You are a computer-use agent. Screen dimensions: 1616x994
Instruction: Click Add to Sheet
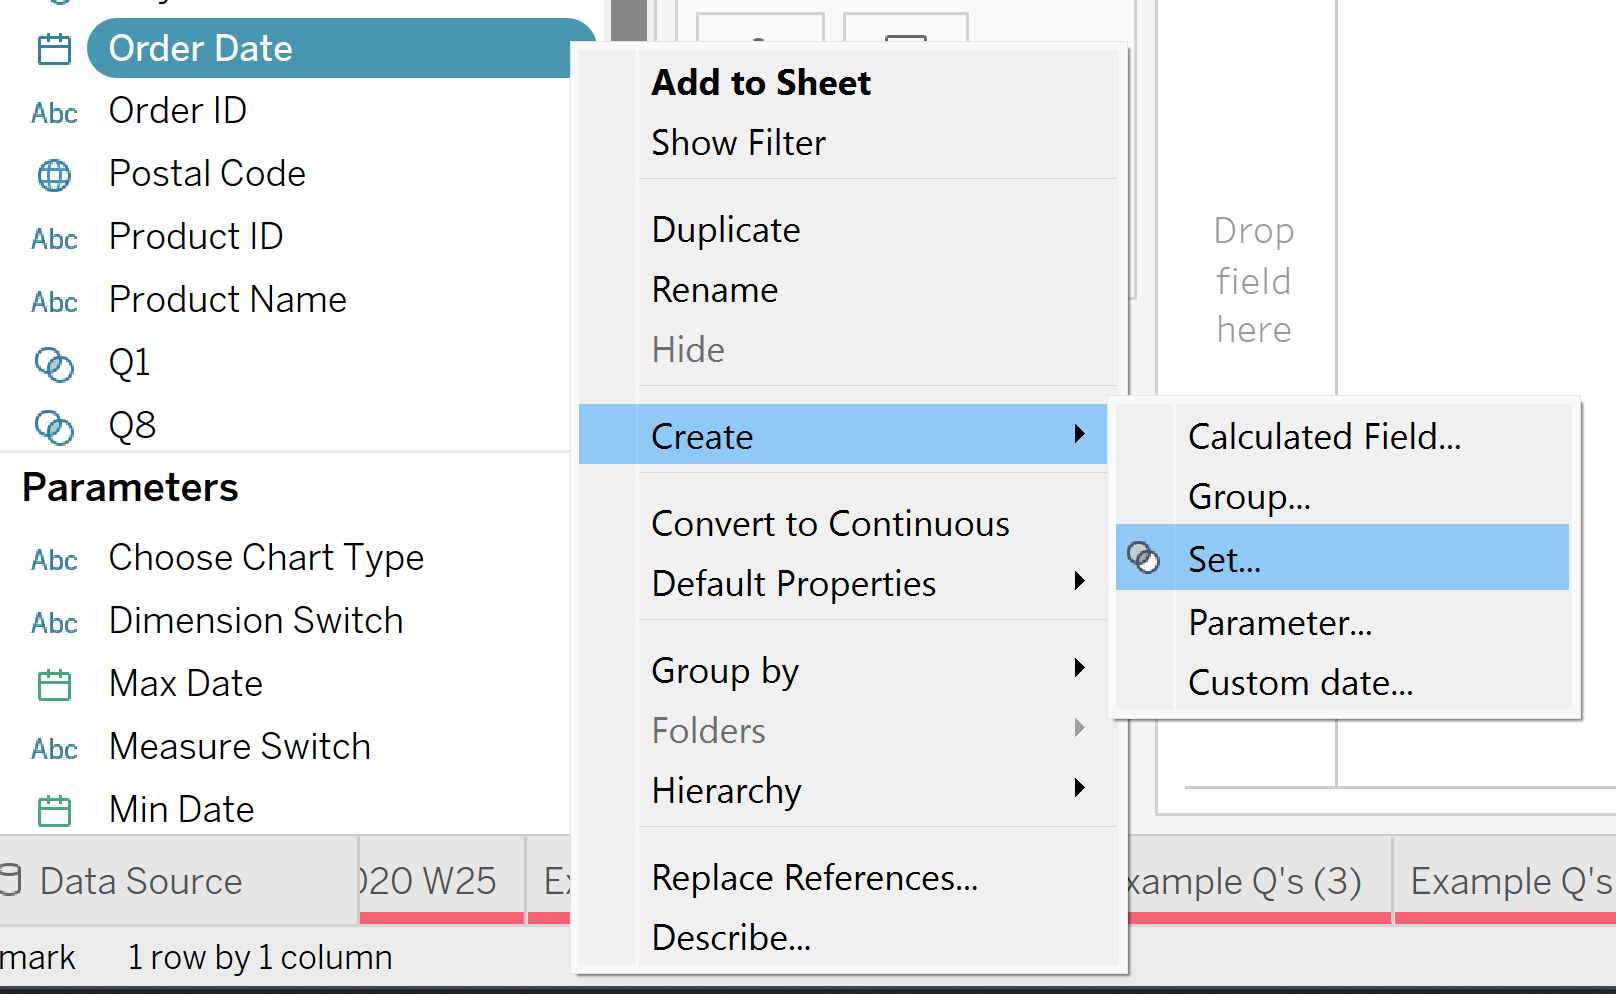pyautogui.click(x=761, y=83)
